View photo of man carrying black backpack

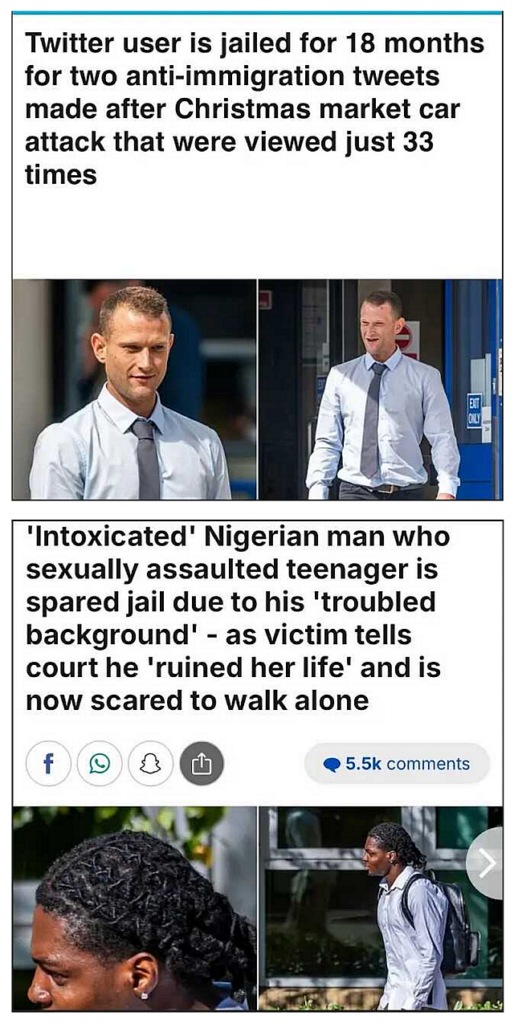point(381,908)
